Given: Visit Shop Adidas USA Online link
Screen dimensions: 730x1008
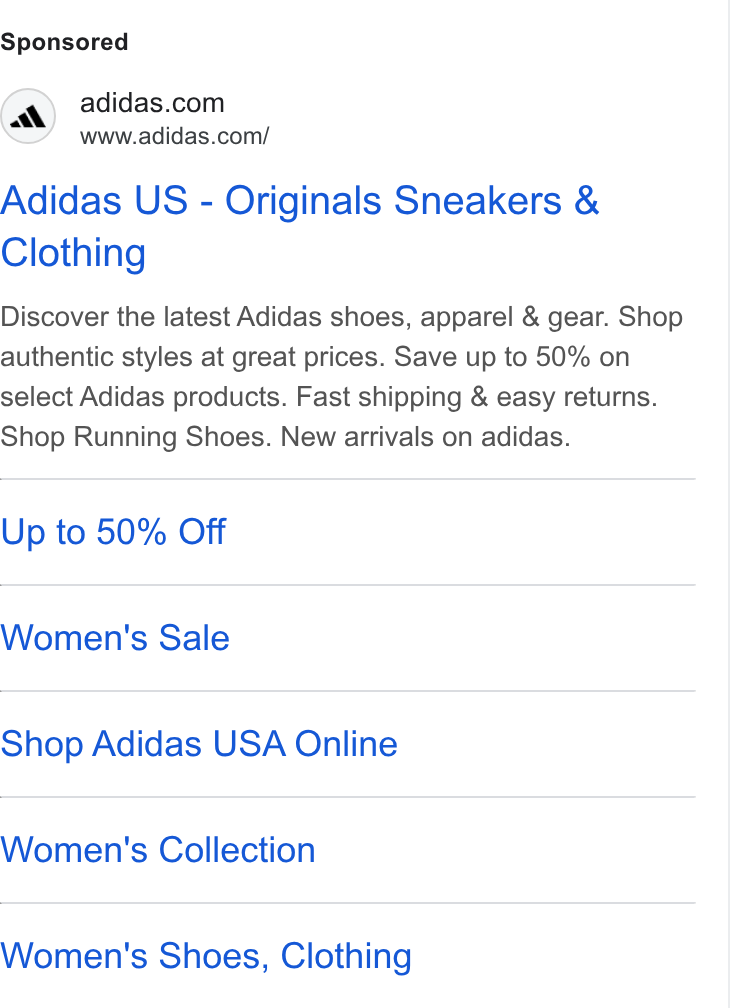Looking at the screenshot, I should (x=199, y=744).
